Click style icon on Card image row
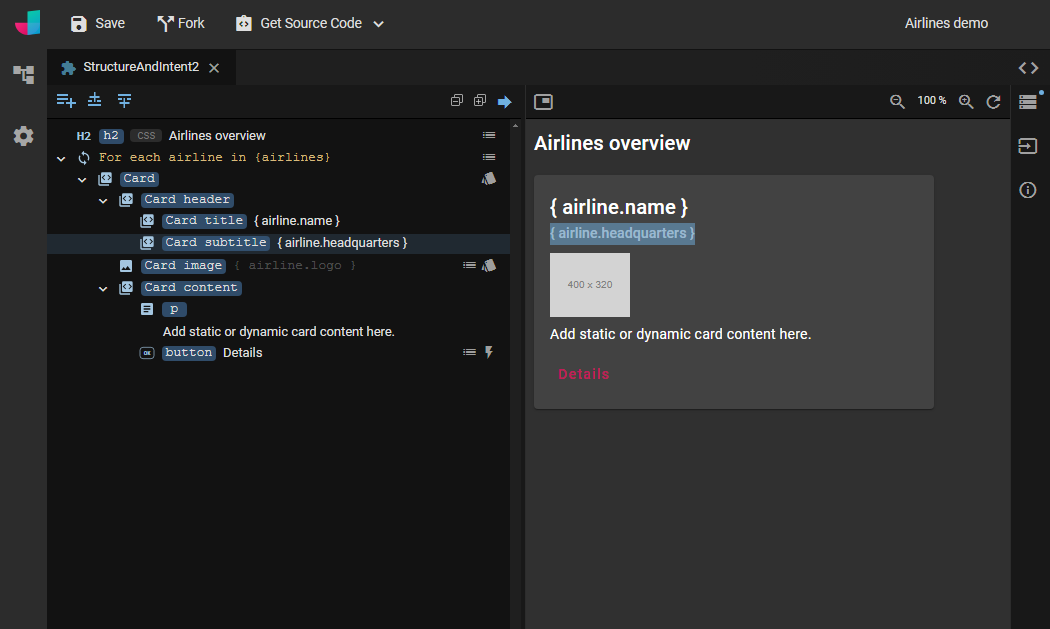Viewport: 1050px width, 629px height. (x=489, y=265)
